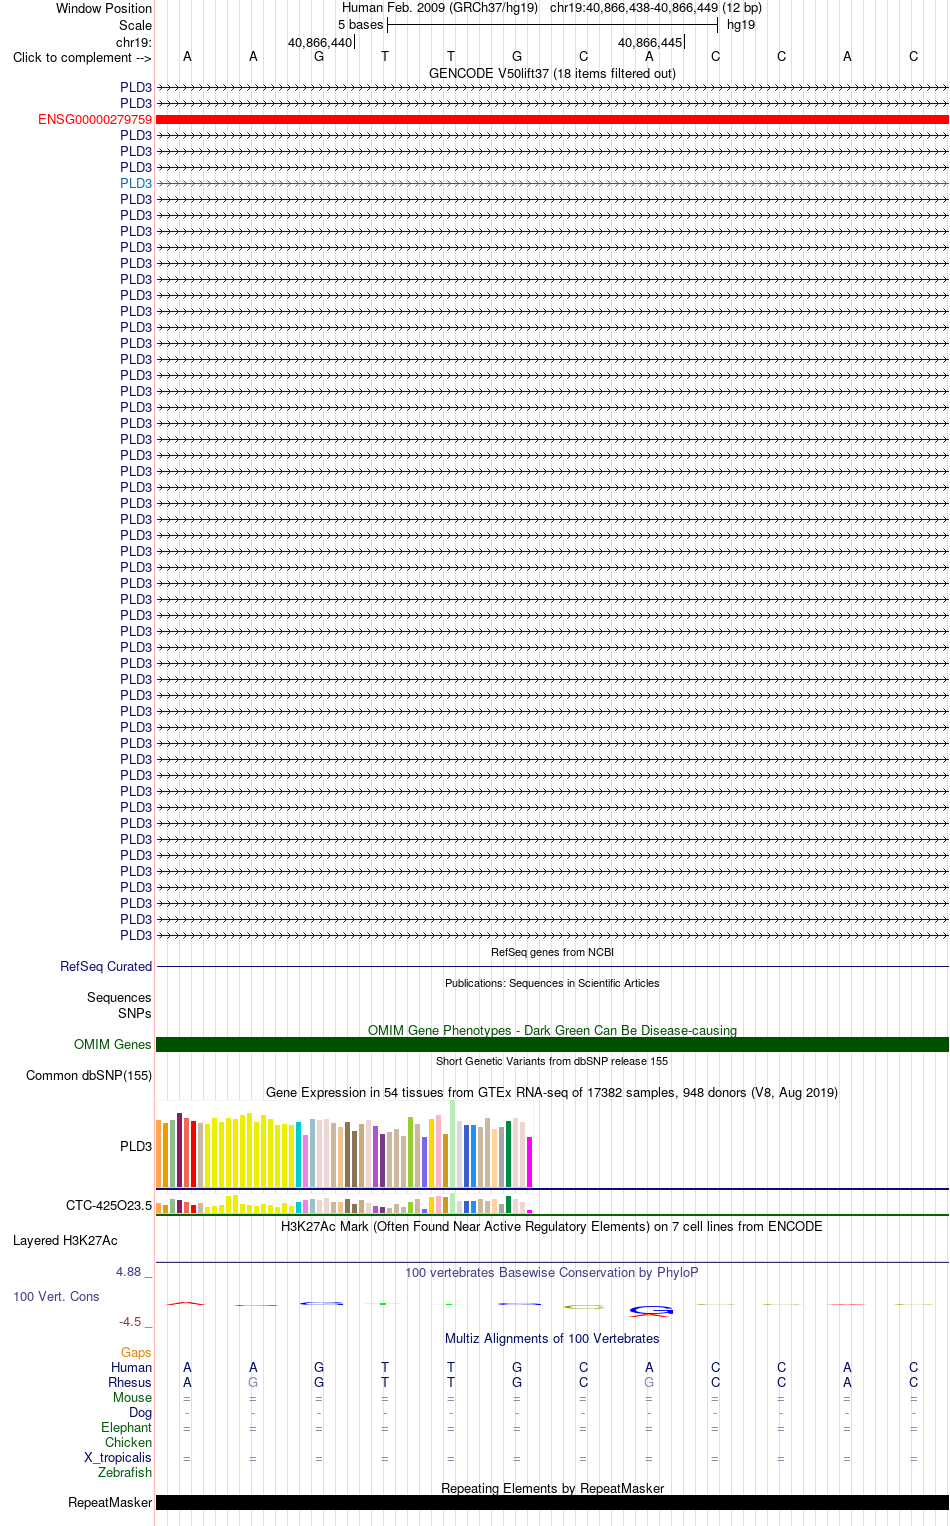The height and width of the screenshot is (1526, 950).
Task: Click the CTC-425O23.5 expression bar chart
Action: (344, 1203)
